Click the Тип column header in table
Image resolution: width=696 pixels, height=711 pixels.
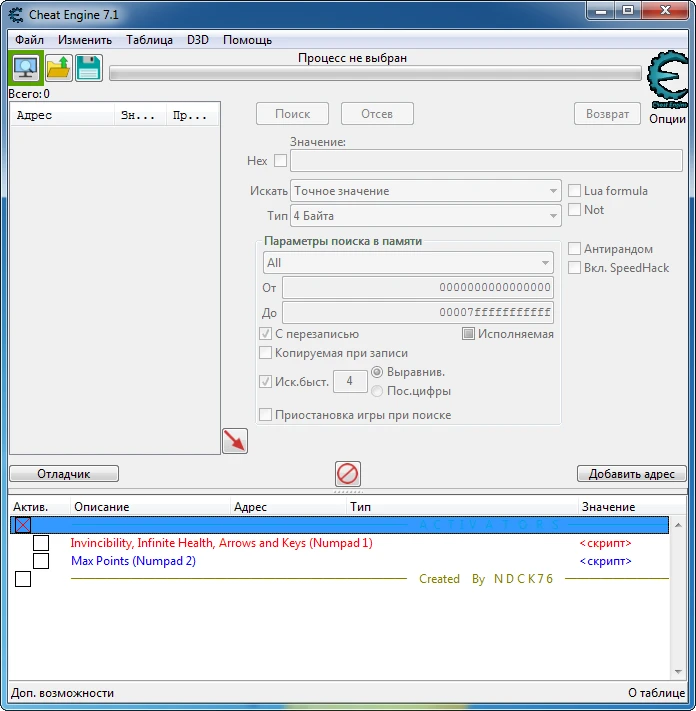(x=462, y=506)
